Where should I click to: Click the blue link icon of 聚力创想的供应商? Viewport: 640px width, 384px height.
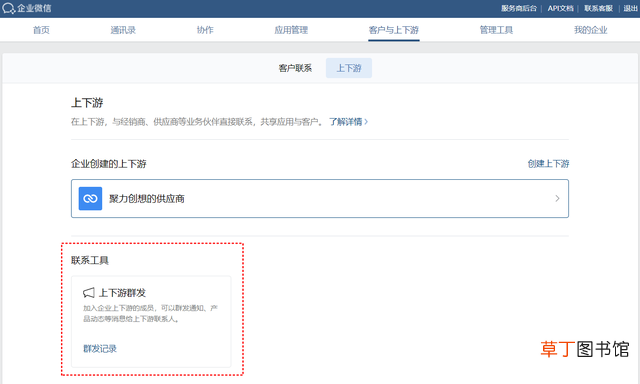pos(90,198)
